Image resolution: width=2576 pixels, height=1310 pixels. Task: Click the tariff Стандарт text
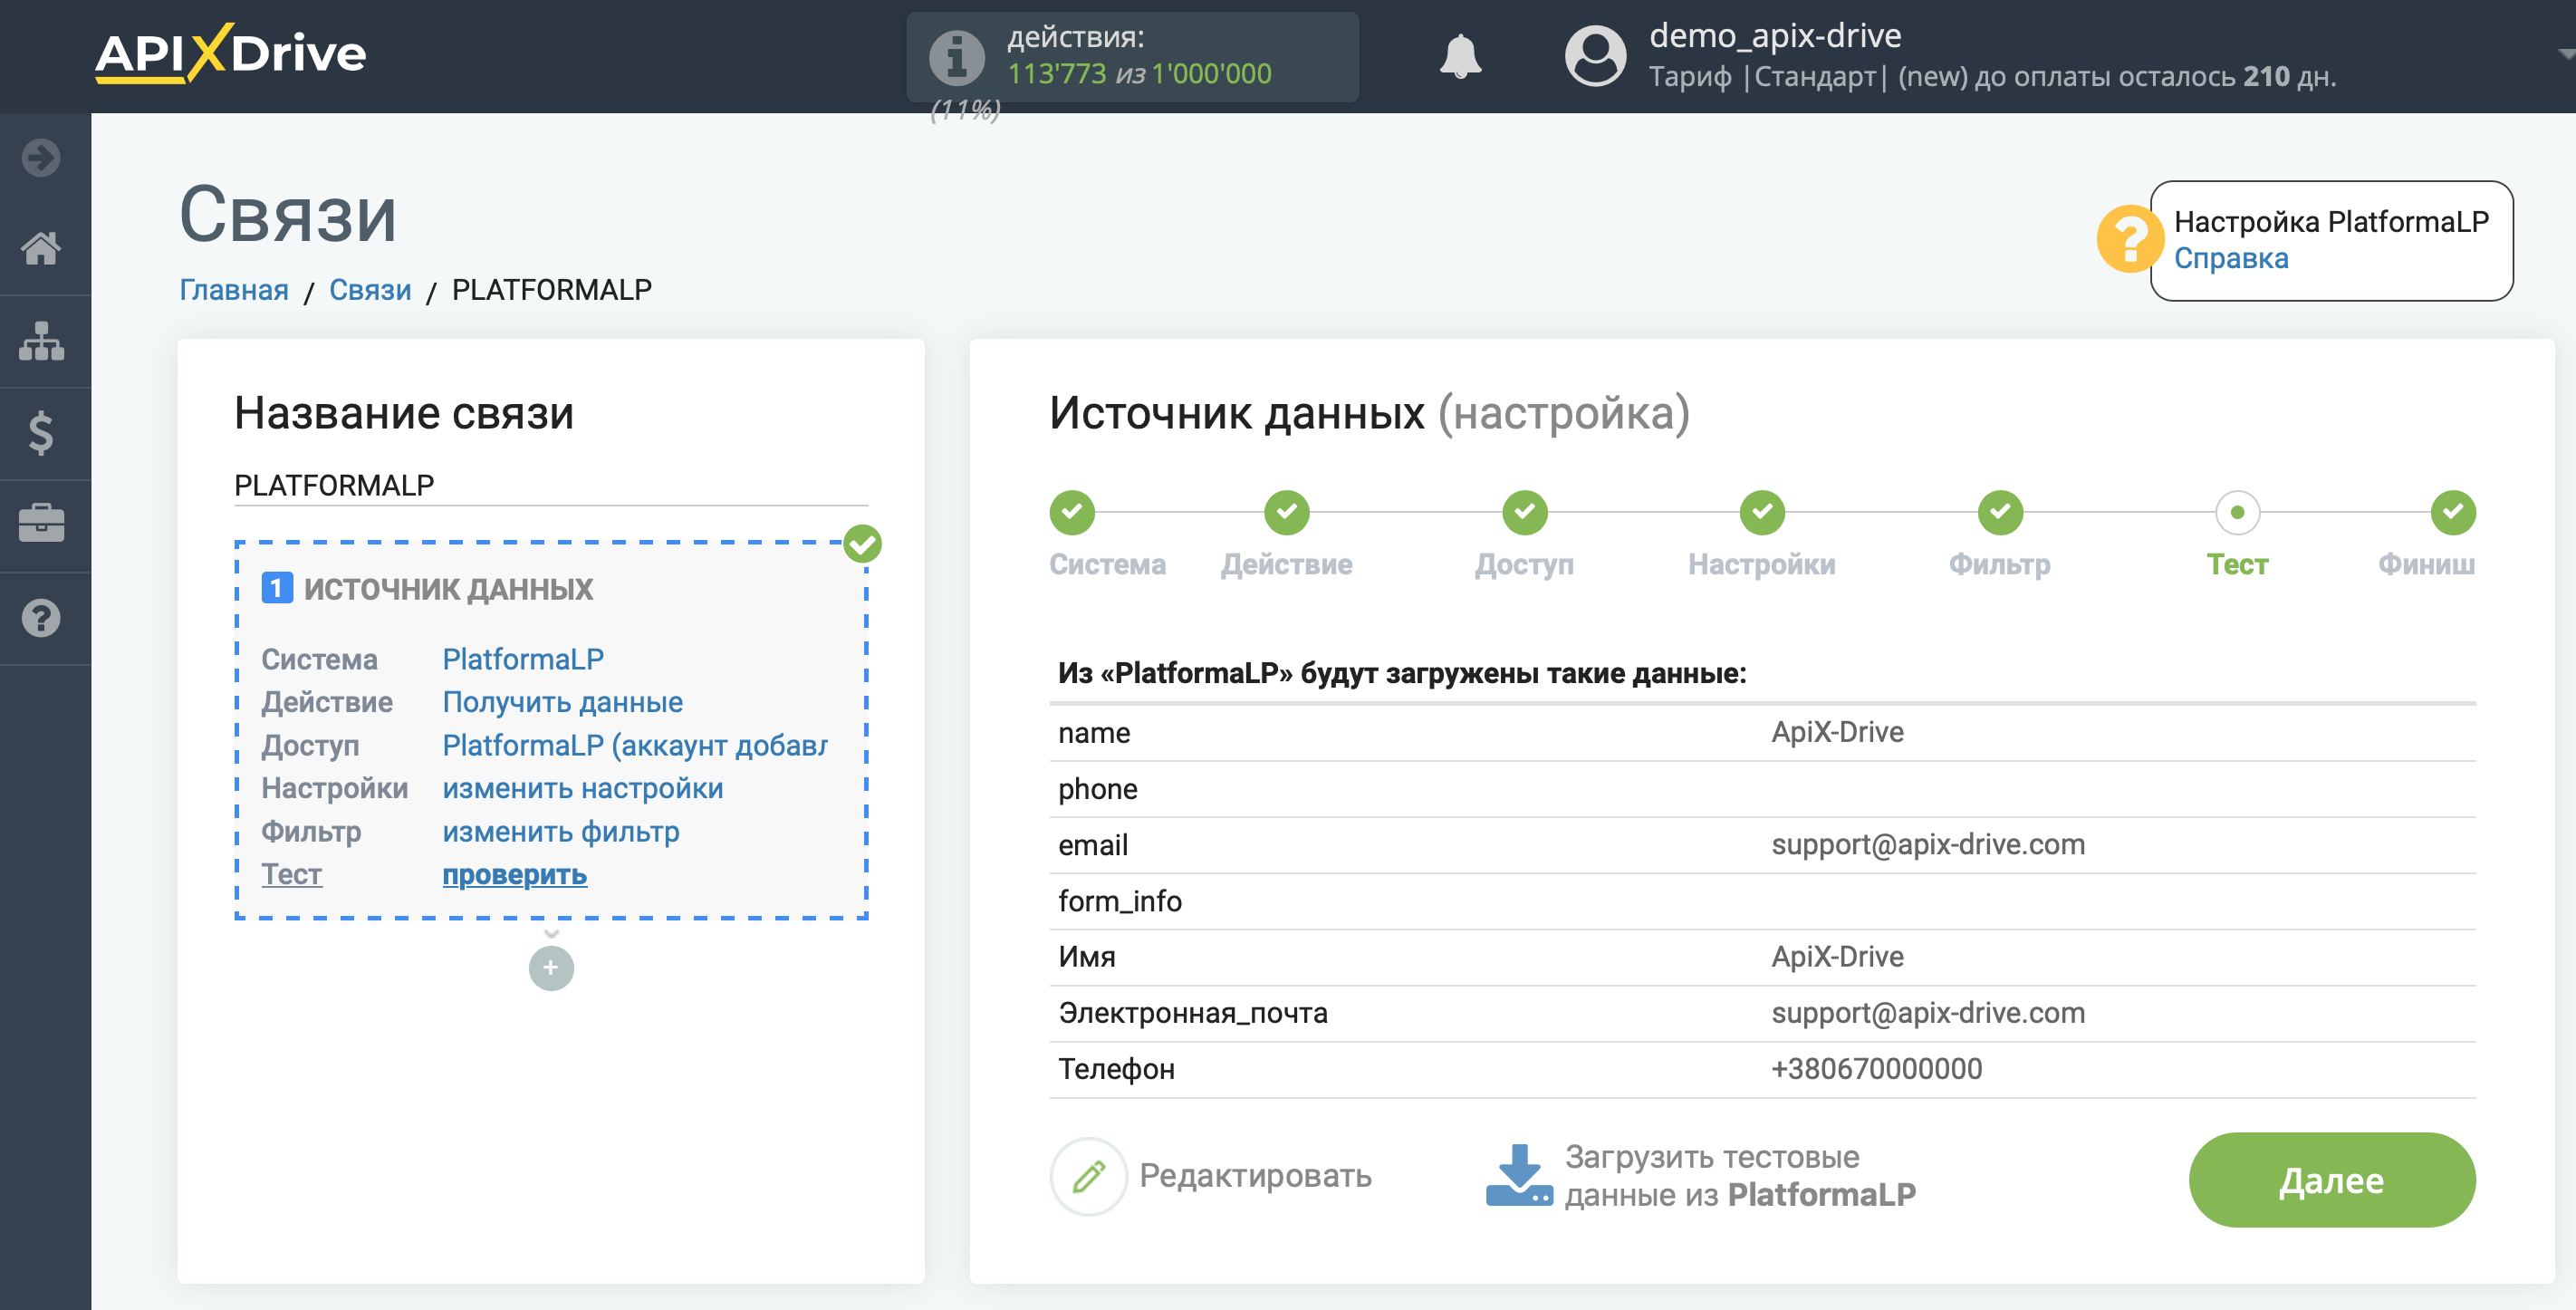[1814, 76]
